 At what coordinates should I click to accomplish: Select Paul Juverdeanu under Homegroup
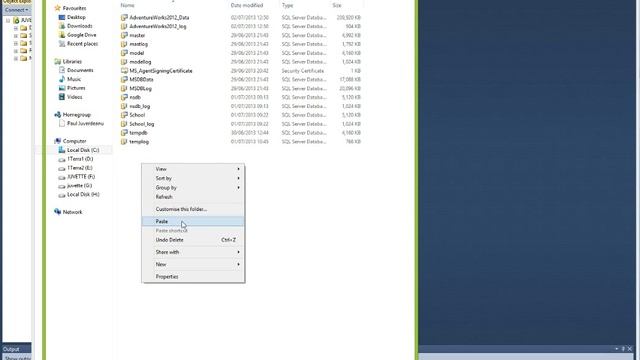point(85,123)
